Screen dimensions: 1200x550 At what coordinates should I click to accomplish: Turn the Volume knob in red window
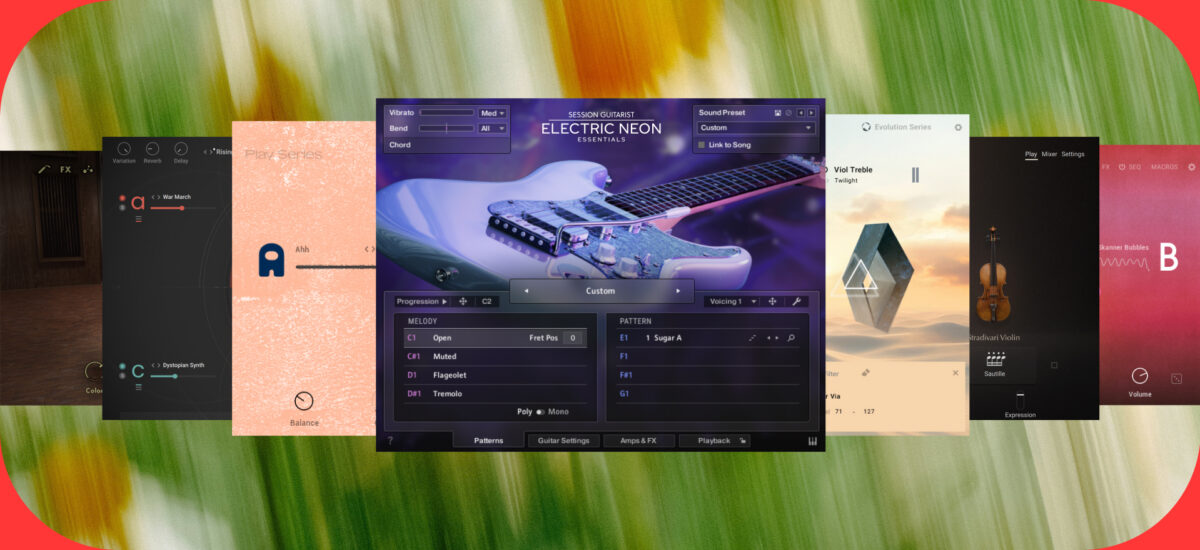(1139, 376)
